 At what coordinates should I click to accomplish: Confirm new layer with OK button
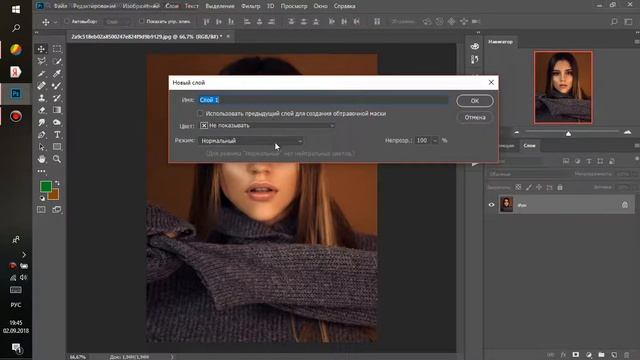(x=475, y=101)
